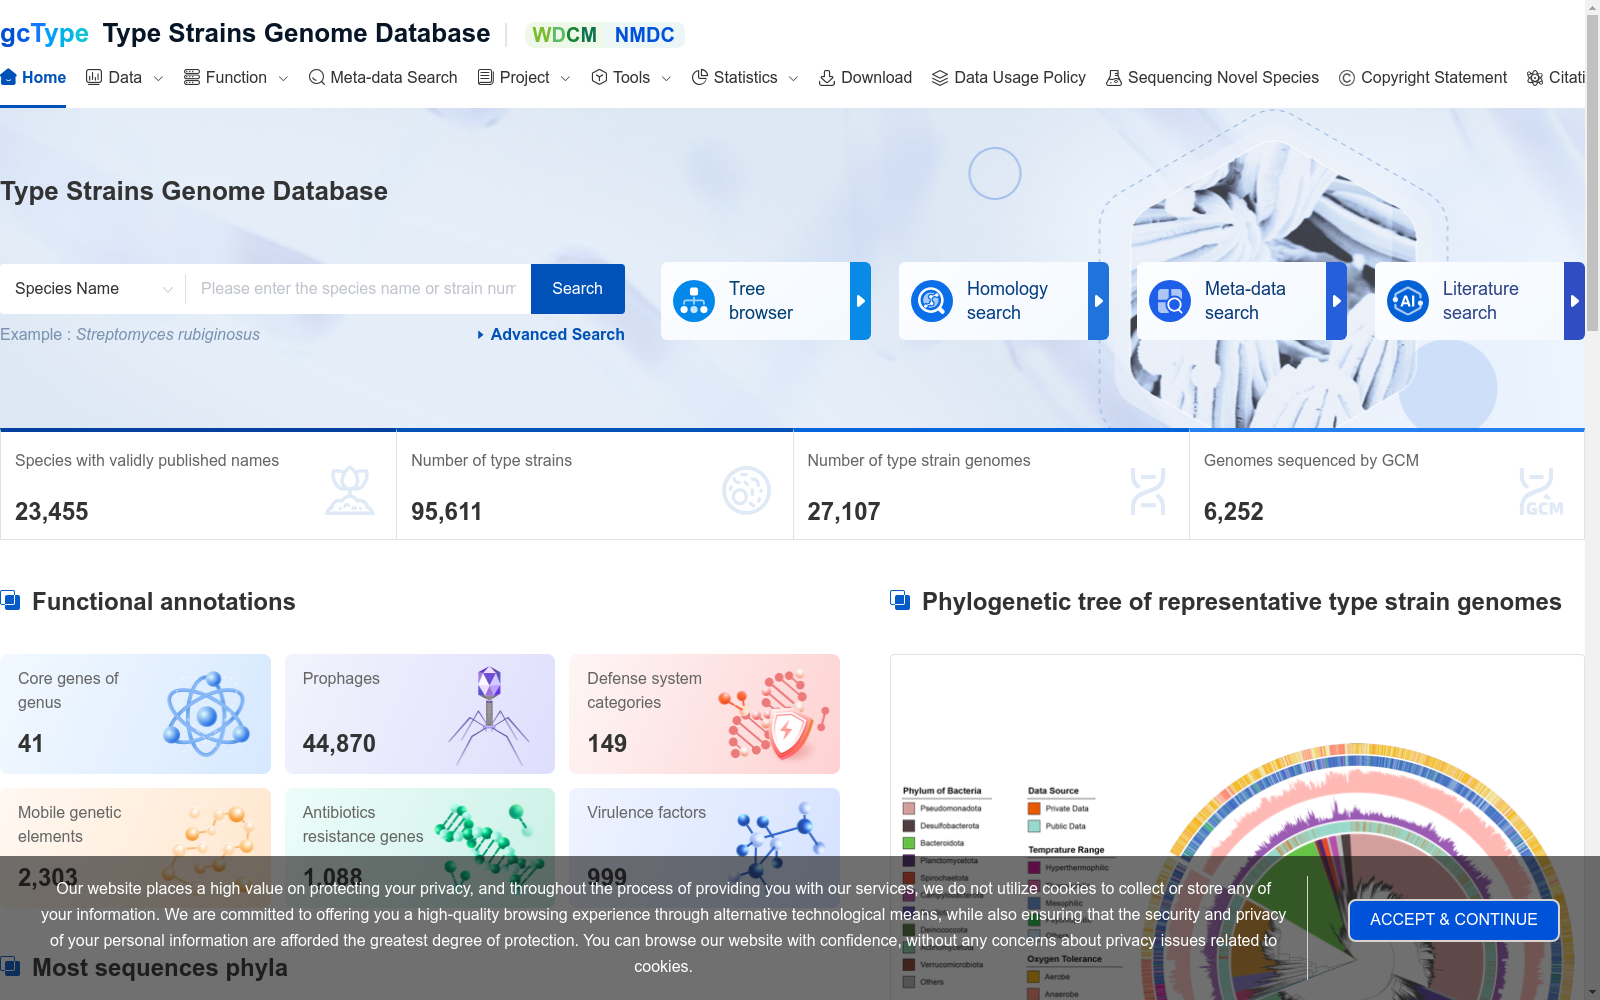Expand the Project menu chevron
This screenshot has height=1000, width=1600.
coord(565,78)
